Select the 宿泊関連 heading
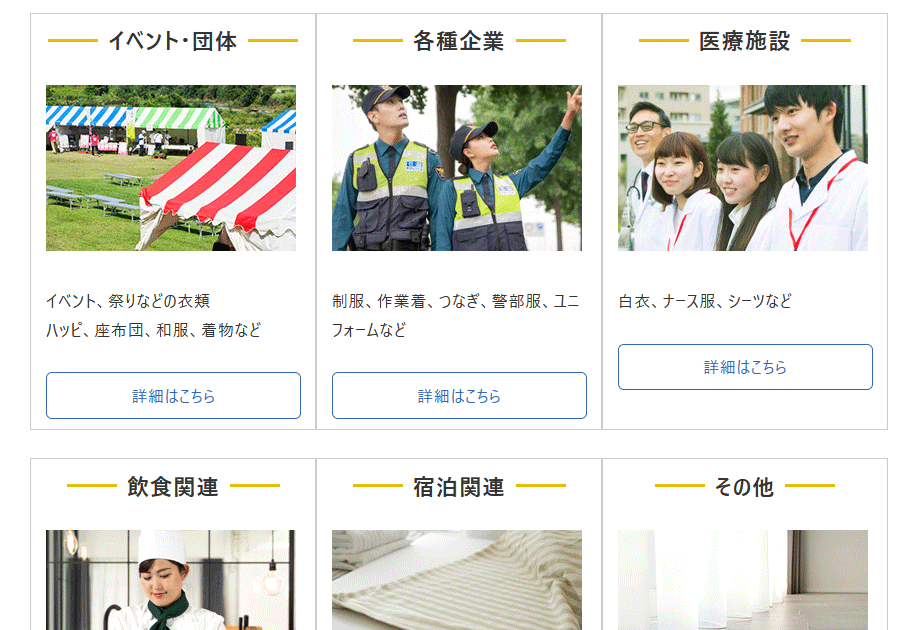The width and height of the screenshot is (914, 630). coord(459,487)
